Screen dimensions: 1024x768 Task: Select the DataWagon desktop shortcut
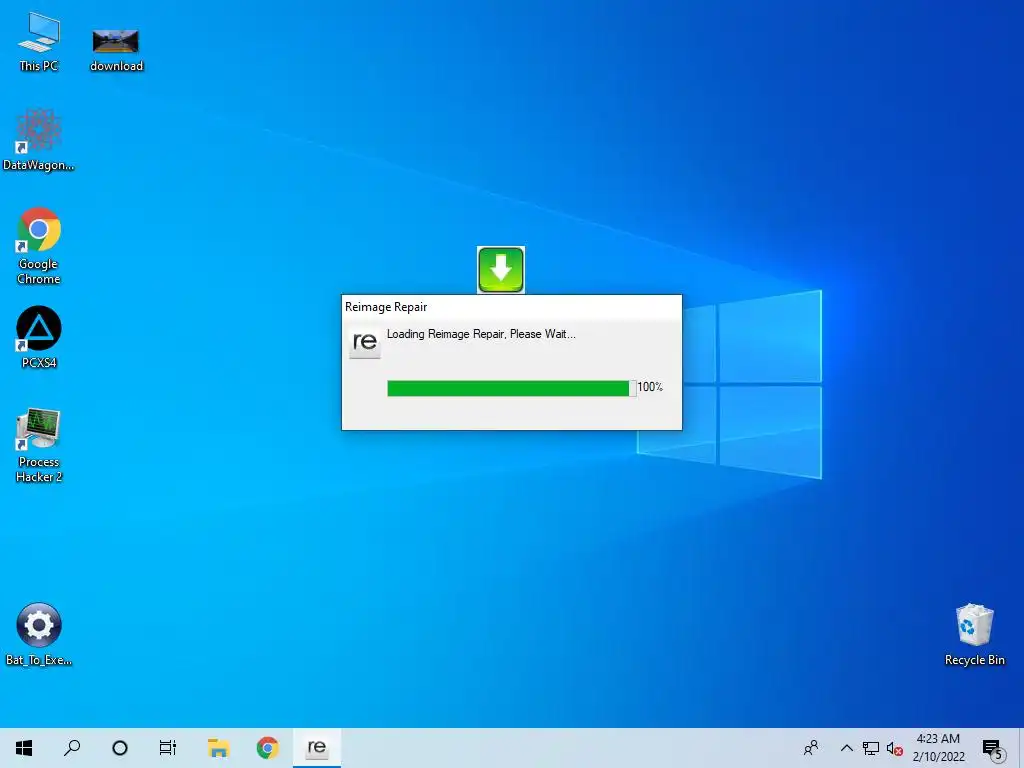39,140
